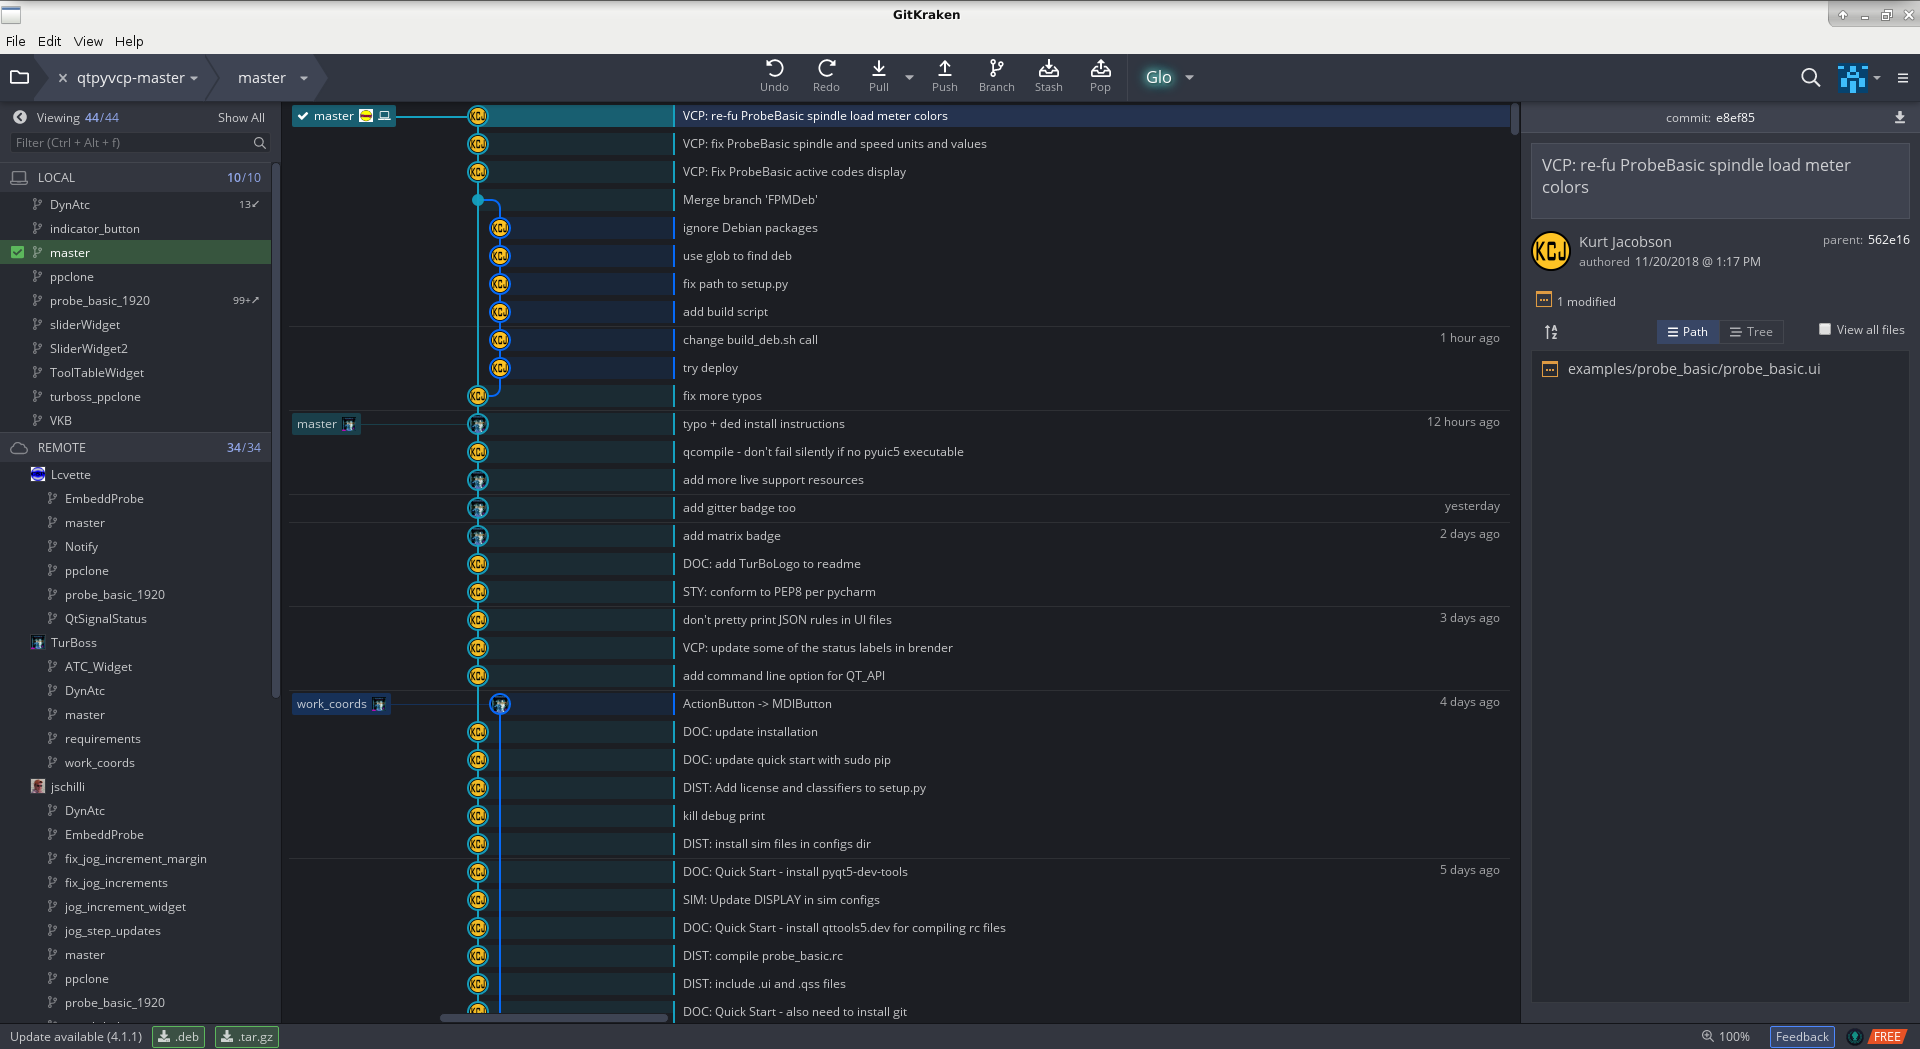Image resolution: width=1920 pixels, height=1049 pixels.
Task: Click the Feedback button
Action: tap(1802, 1036)
